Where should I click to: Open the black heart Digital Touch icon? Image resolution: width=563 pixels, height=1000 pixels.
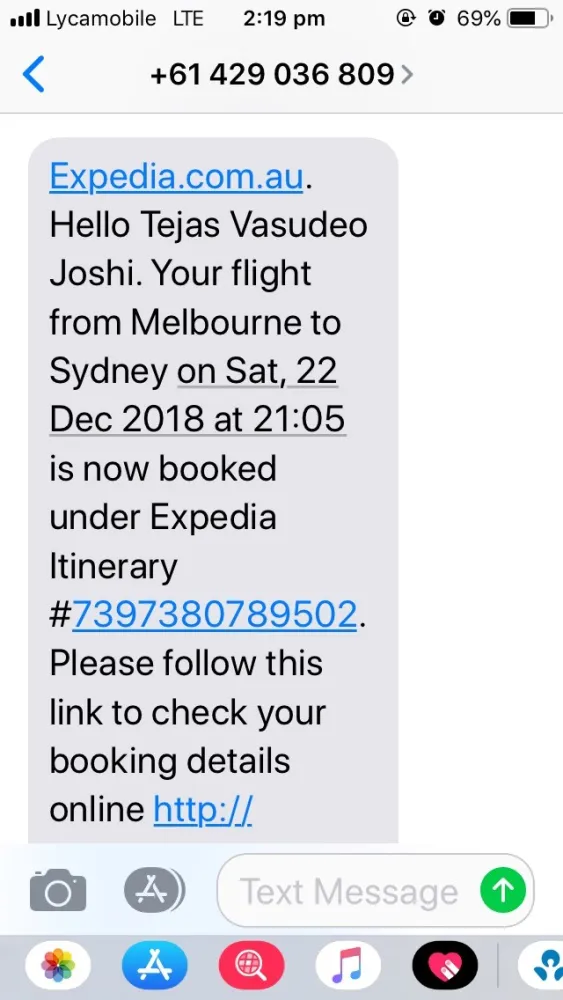[x=445, y=965]
